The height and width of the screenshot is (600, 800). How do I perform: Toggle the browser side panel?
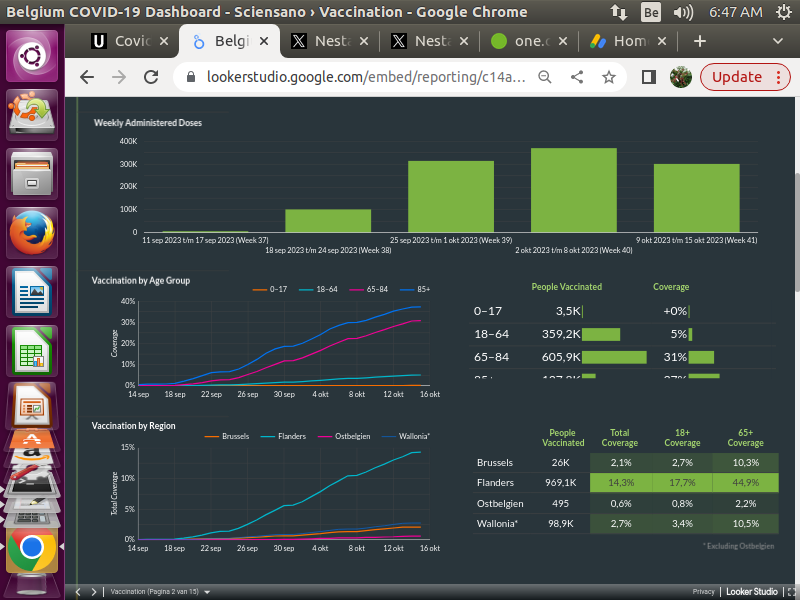click(x=648, y=77)
